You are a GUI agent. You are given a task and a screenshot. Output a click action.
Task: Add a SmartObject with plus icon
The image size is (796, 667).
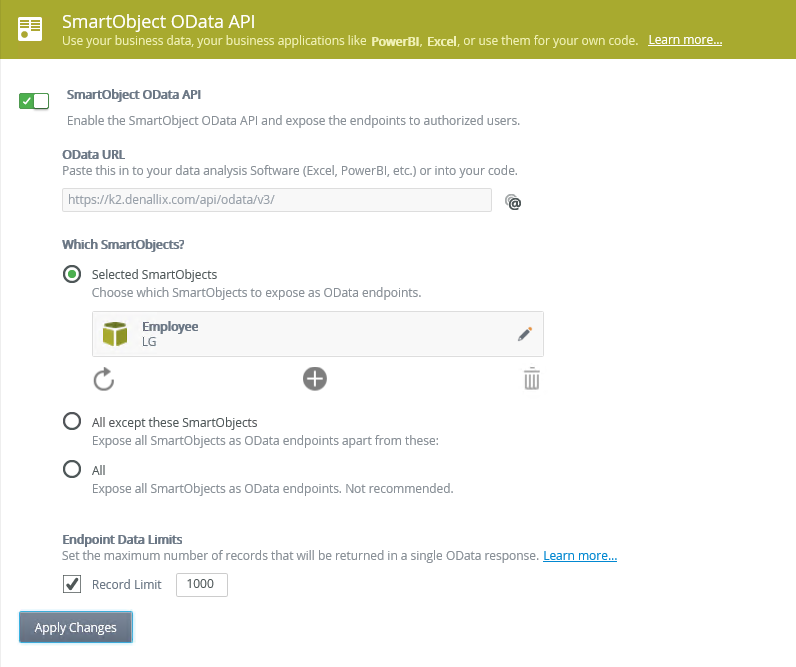tap(315, 378)
